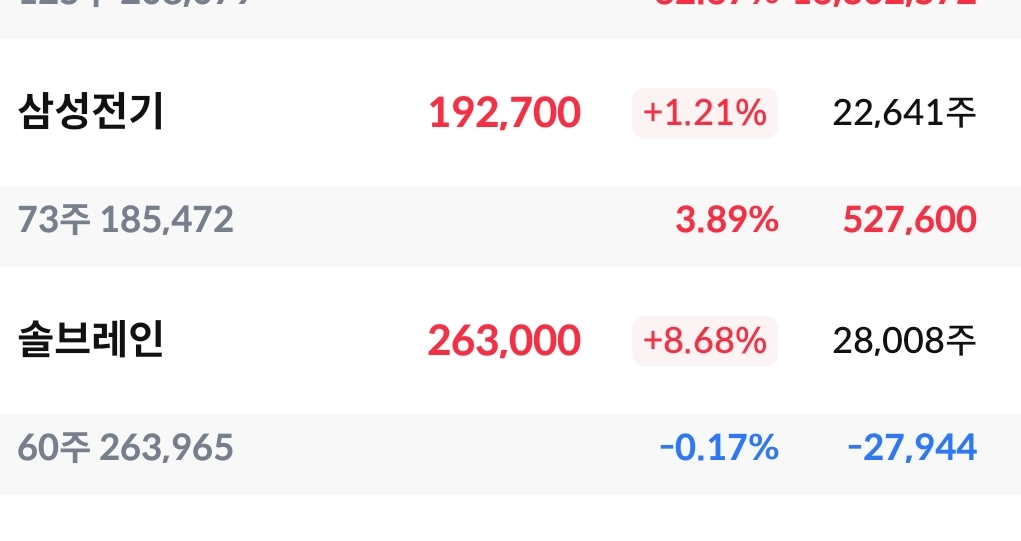This screenshot has width=1021, height=541.
Task: Click the 73주 holding quantity
Action: point(53,219)
